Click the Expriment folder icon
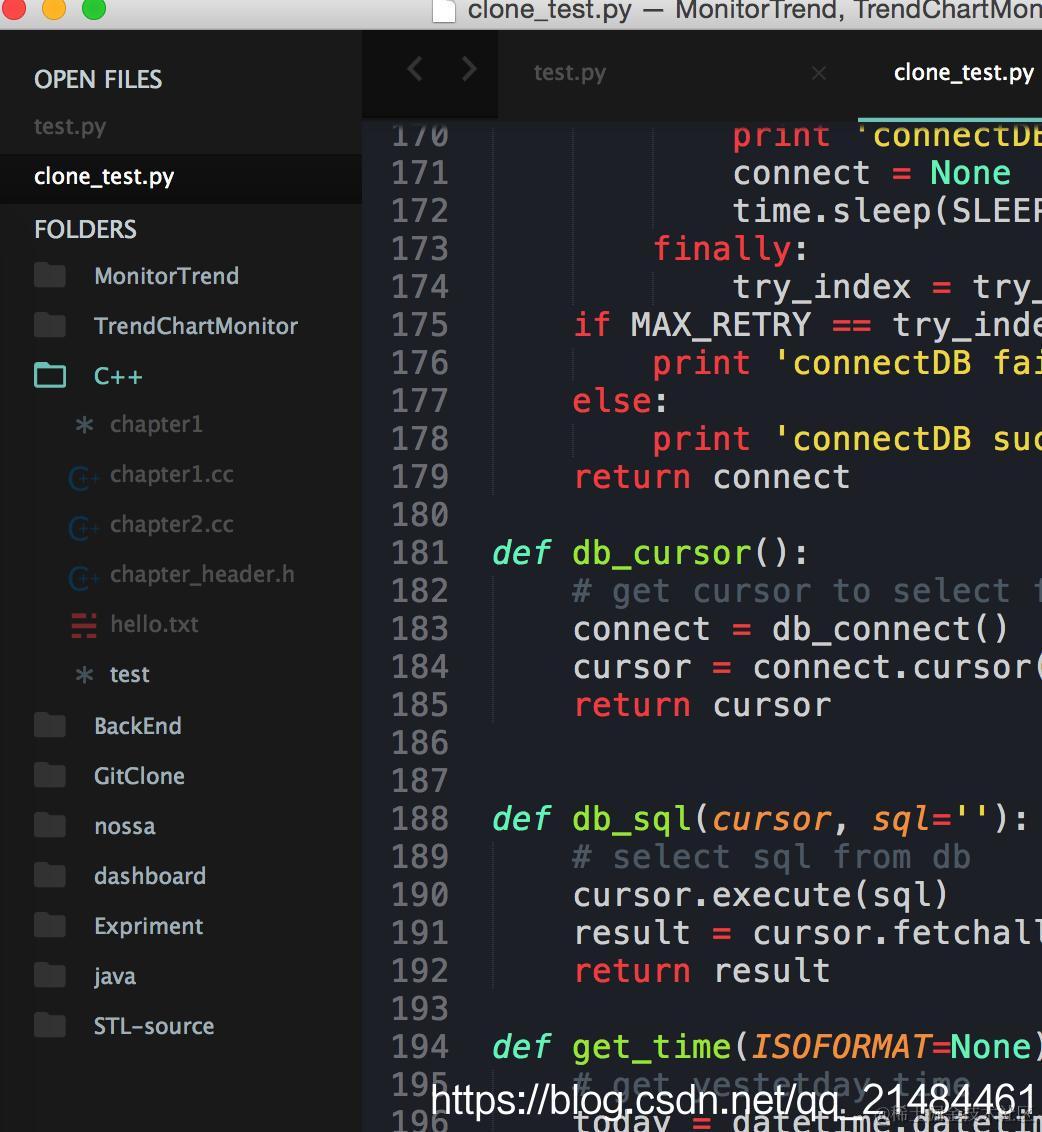Viewport: 1042px width, 1132px height. pyautogui.click(x=50, y=926)
